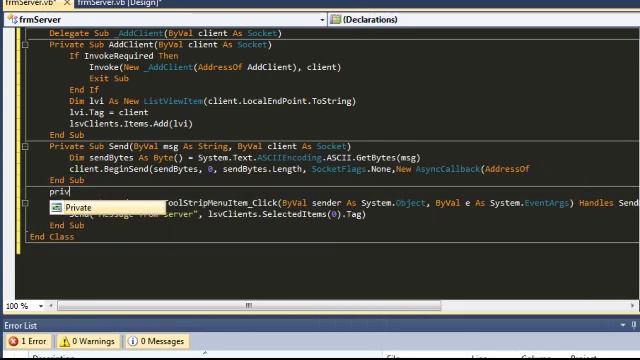Open the Error List window options dropdown
The image size is (640, 360).
point(623,325)
